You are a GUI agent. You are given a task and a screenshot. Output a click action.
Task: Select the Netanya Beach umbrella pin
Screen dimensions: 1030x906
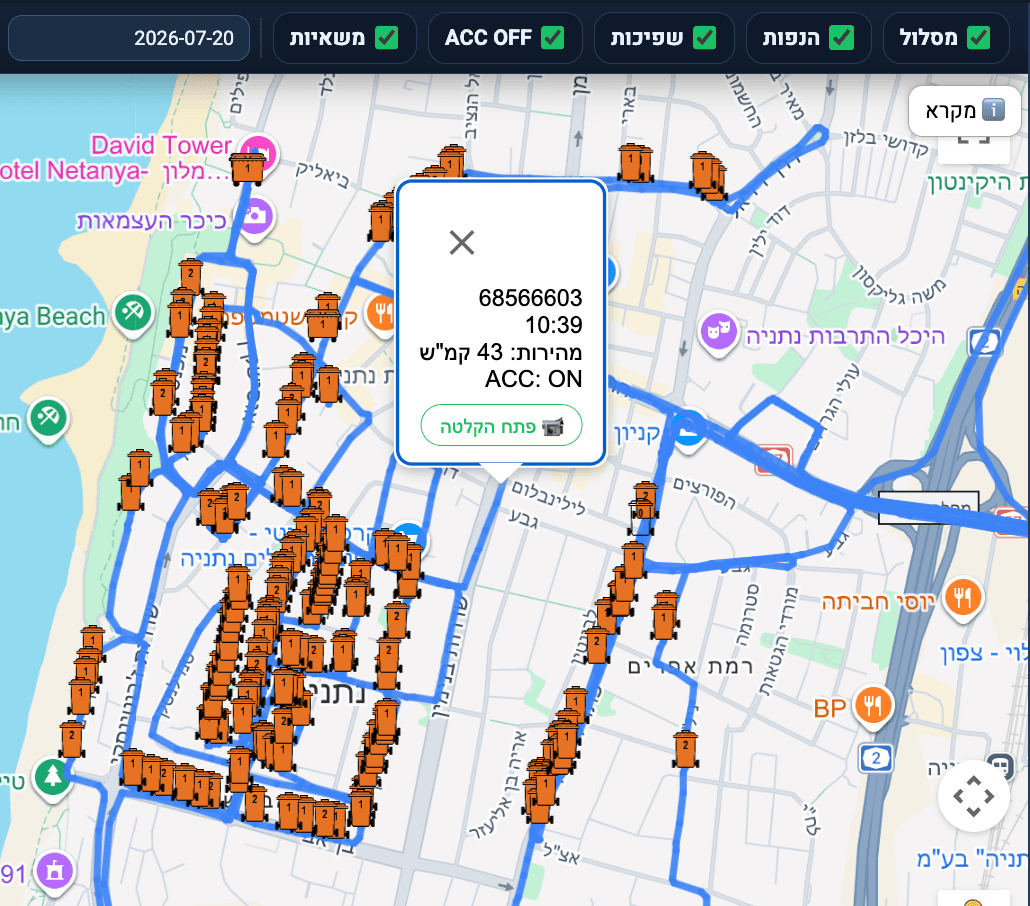point(134,313)
